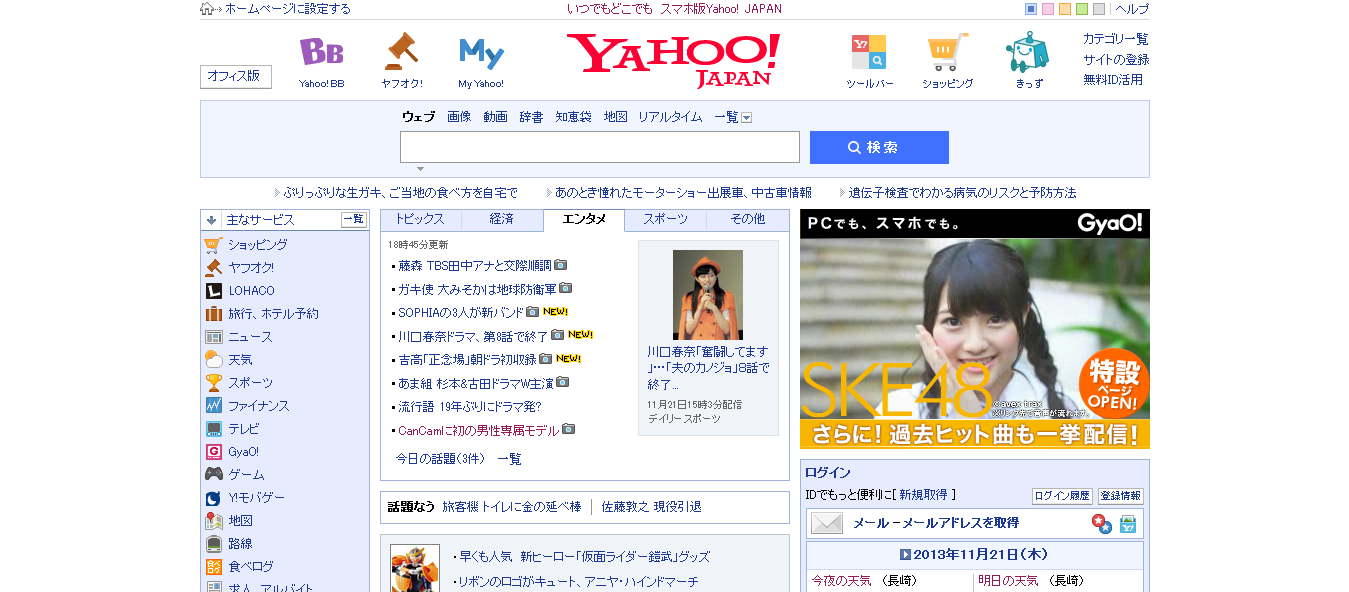Open the small arrow below the search box
This screenshot has width=1349, height=592.
pyautogui.click(x=420, y=169)
